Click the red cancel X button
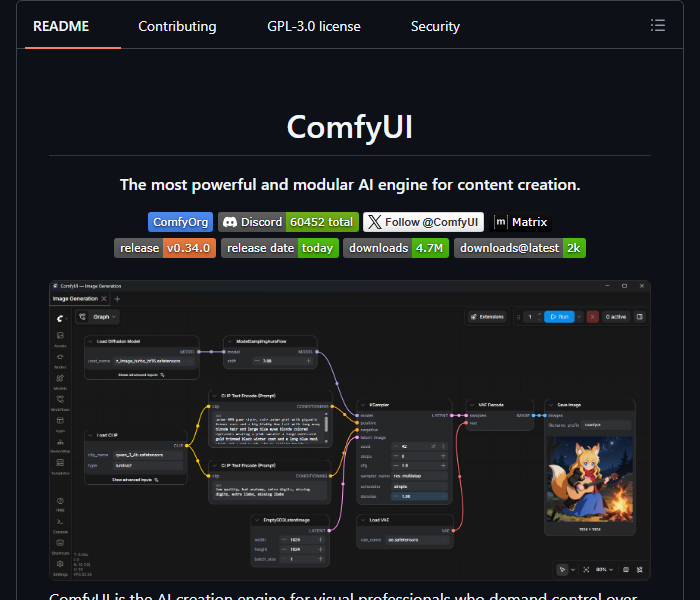 (x=592, y=317)
